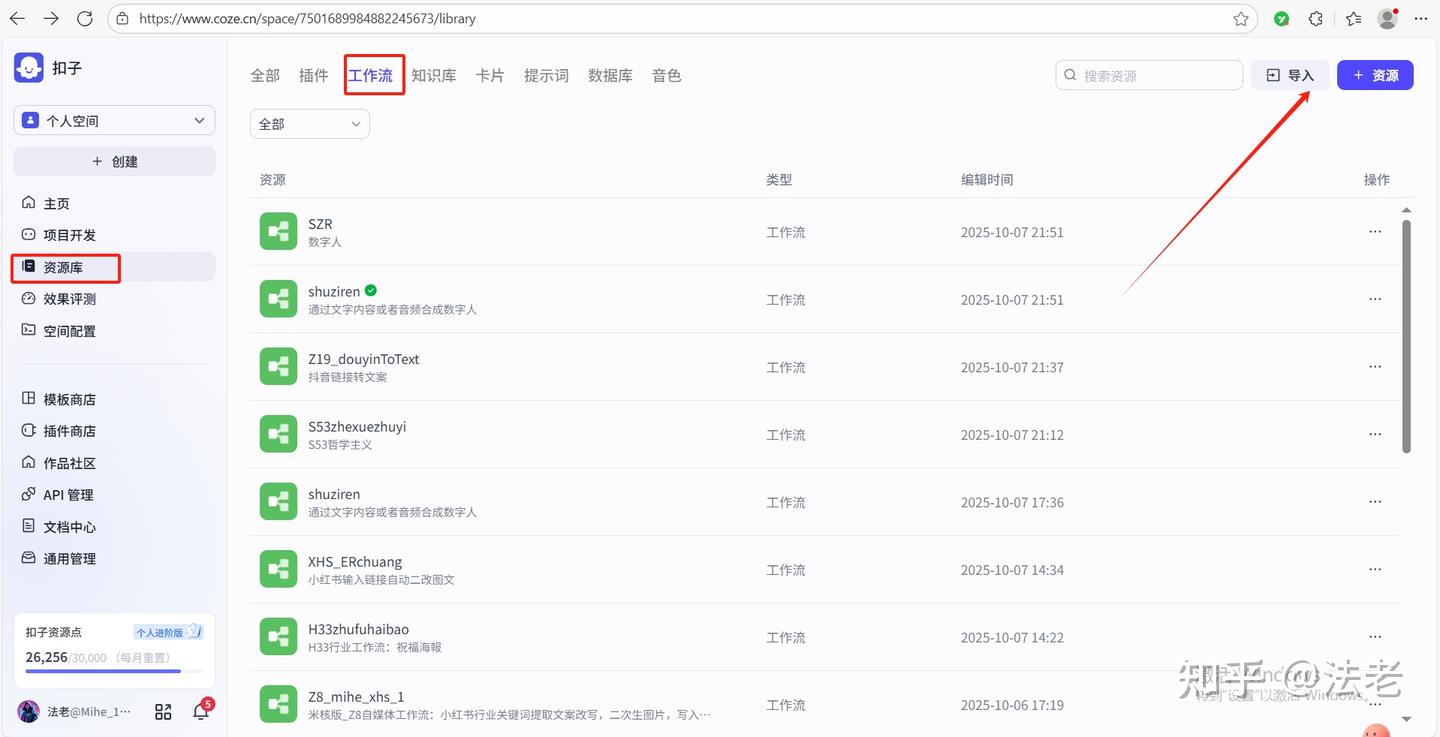Click the browser address bar URL
The width and height of the screenshot is (1440, 737).
(307, 19)
